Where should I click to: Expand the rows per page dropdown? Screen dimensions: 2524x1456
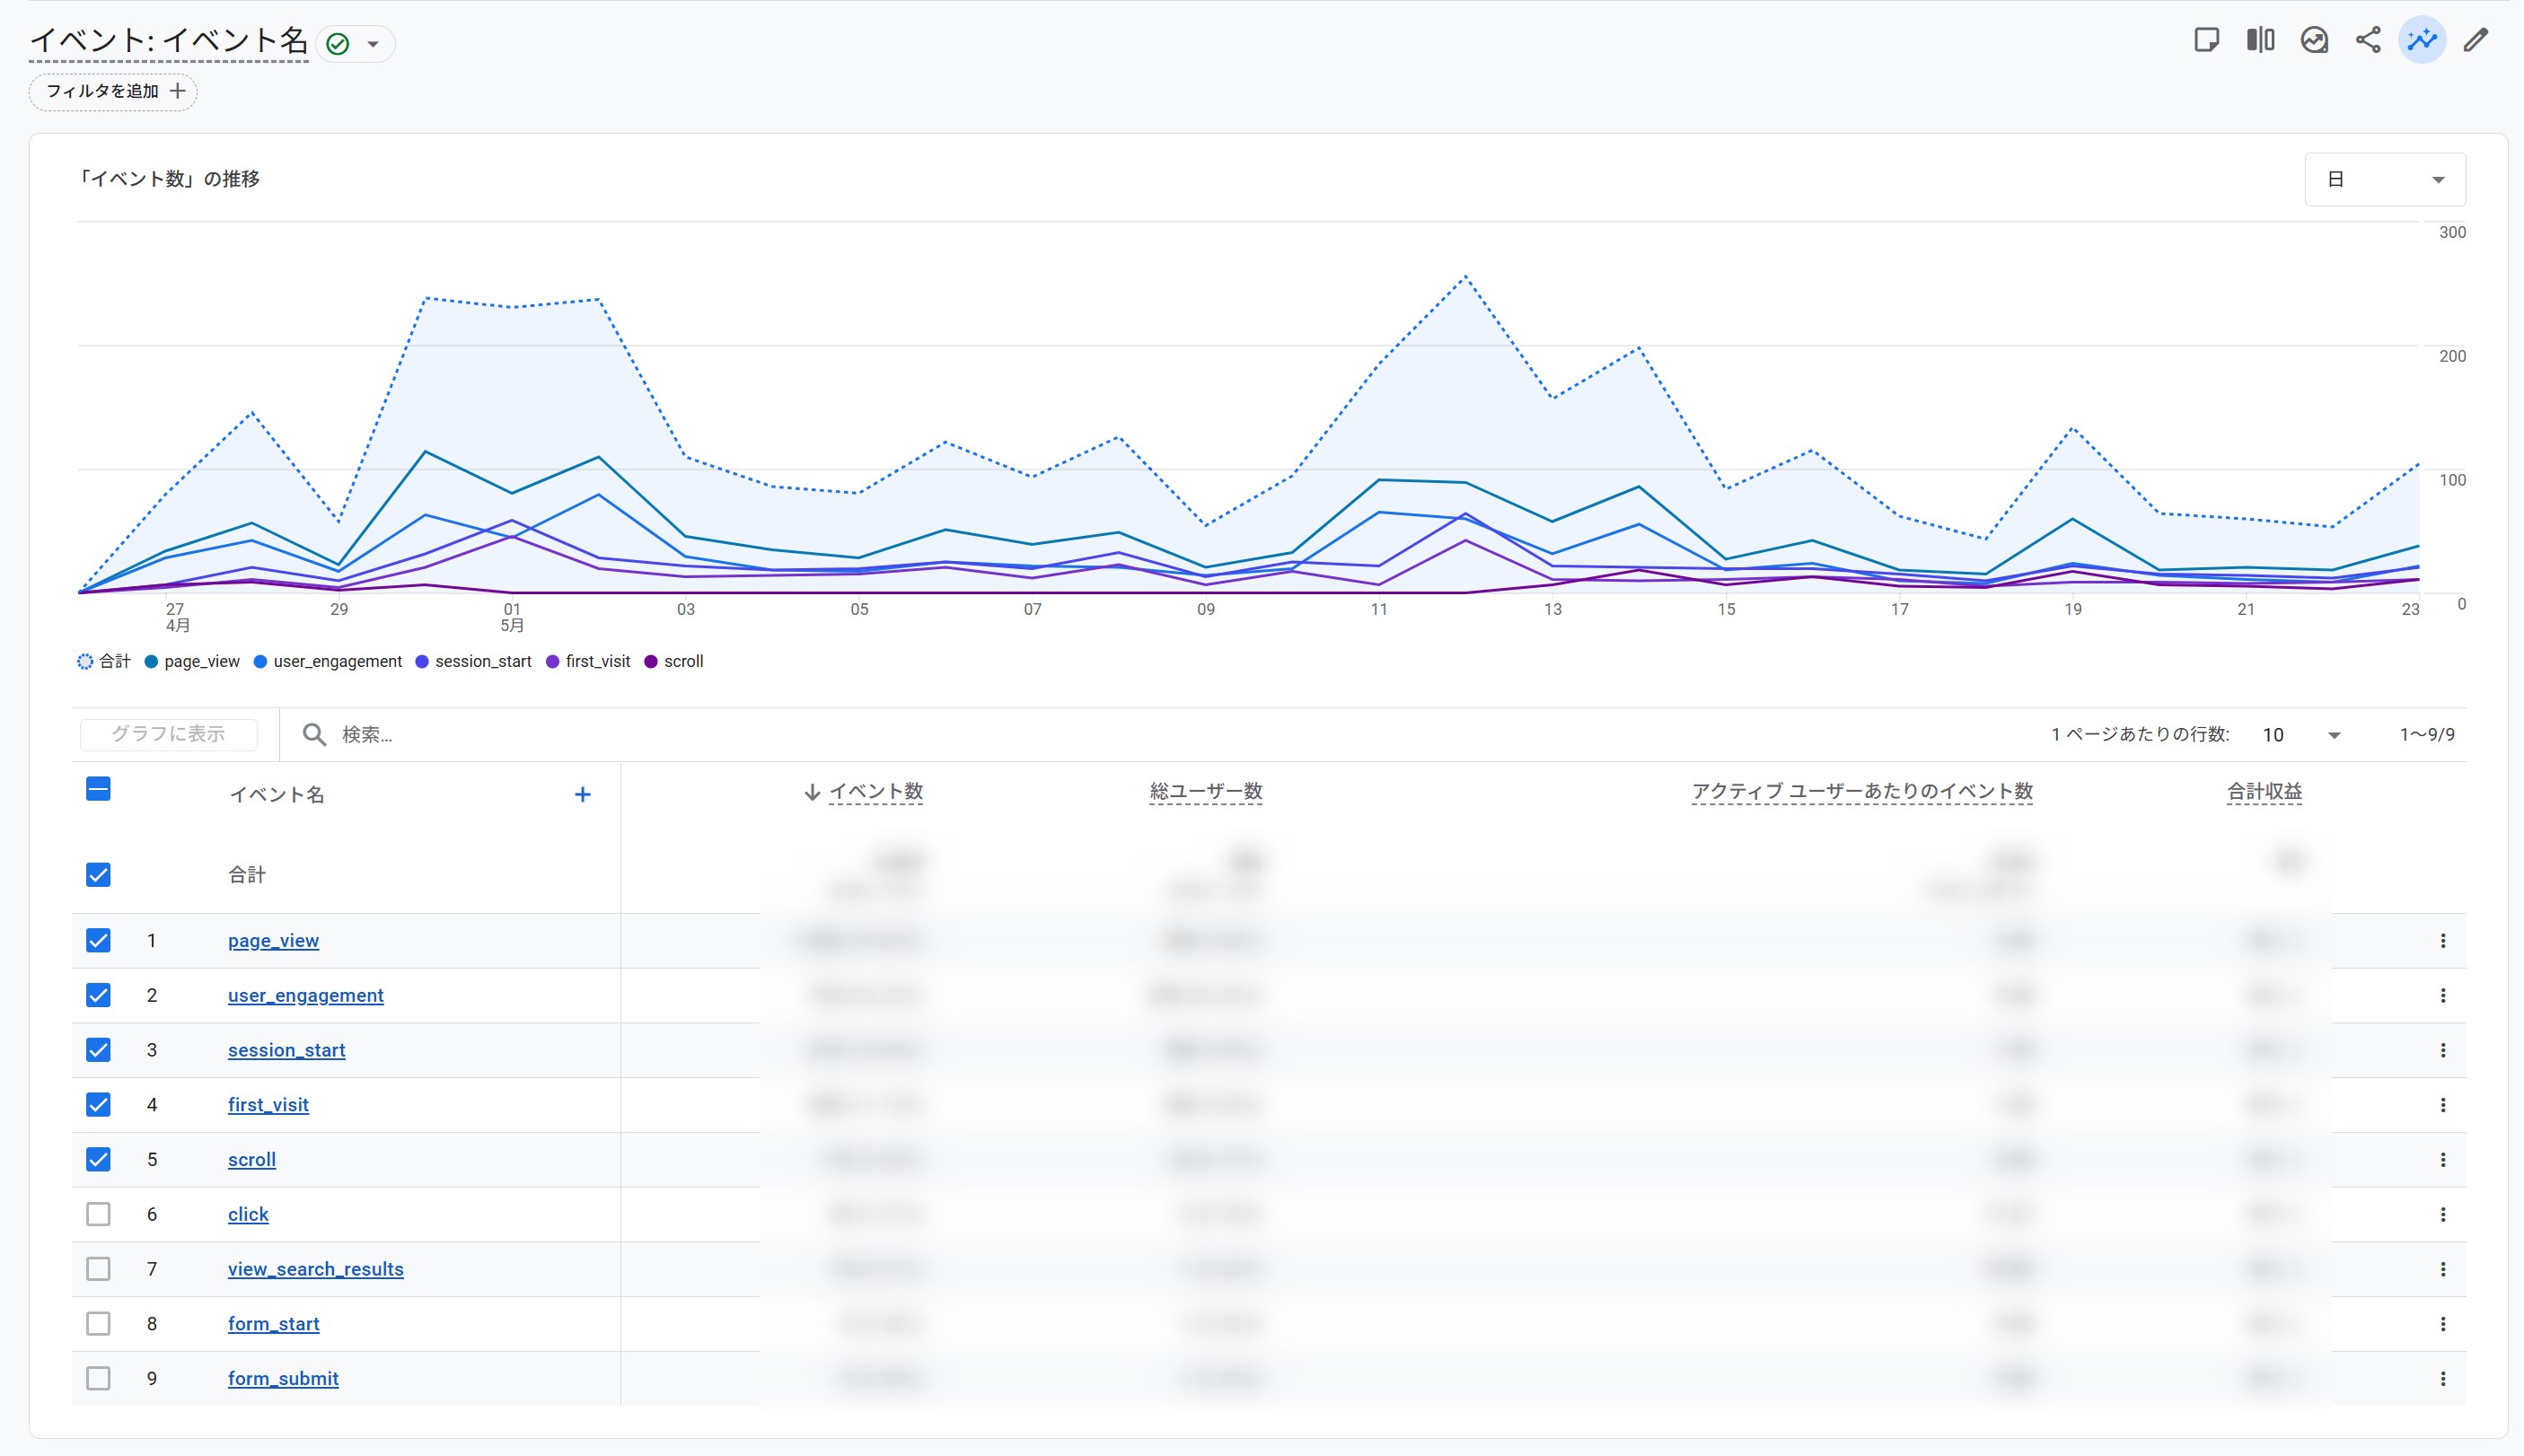[2301, 735]
